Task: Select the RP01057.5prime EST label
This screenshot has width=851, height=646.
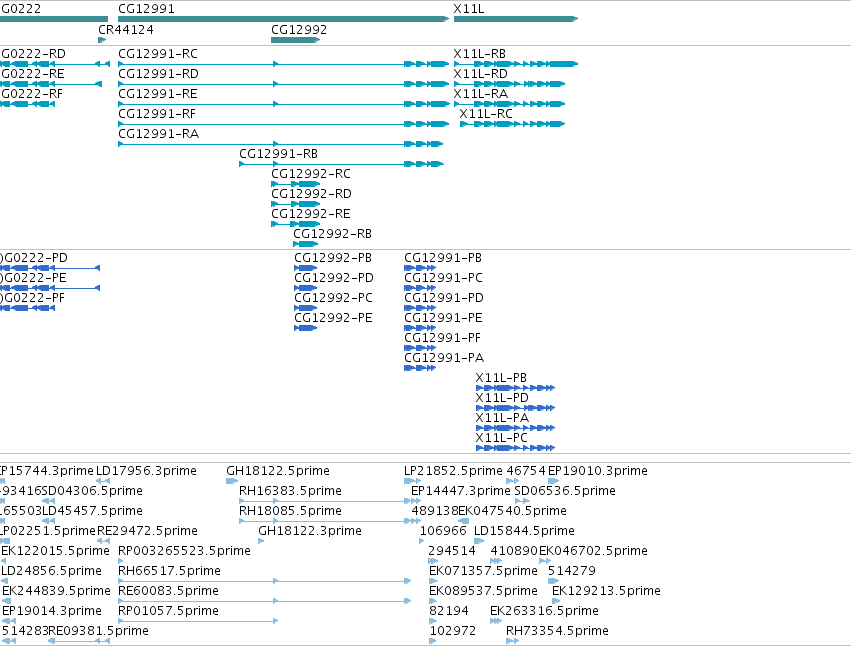Action: [x=168, y=612]
